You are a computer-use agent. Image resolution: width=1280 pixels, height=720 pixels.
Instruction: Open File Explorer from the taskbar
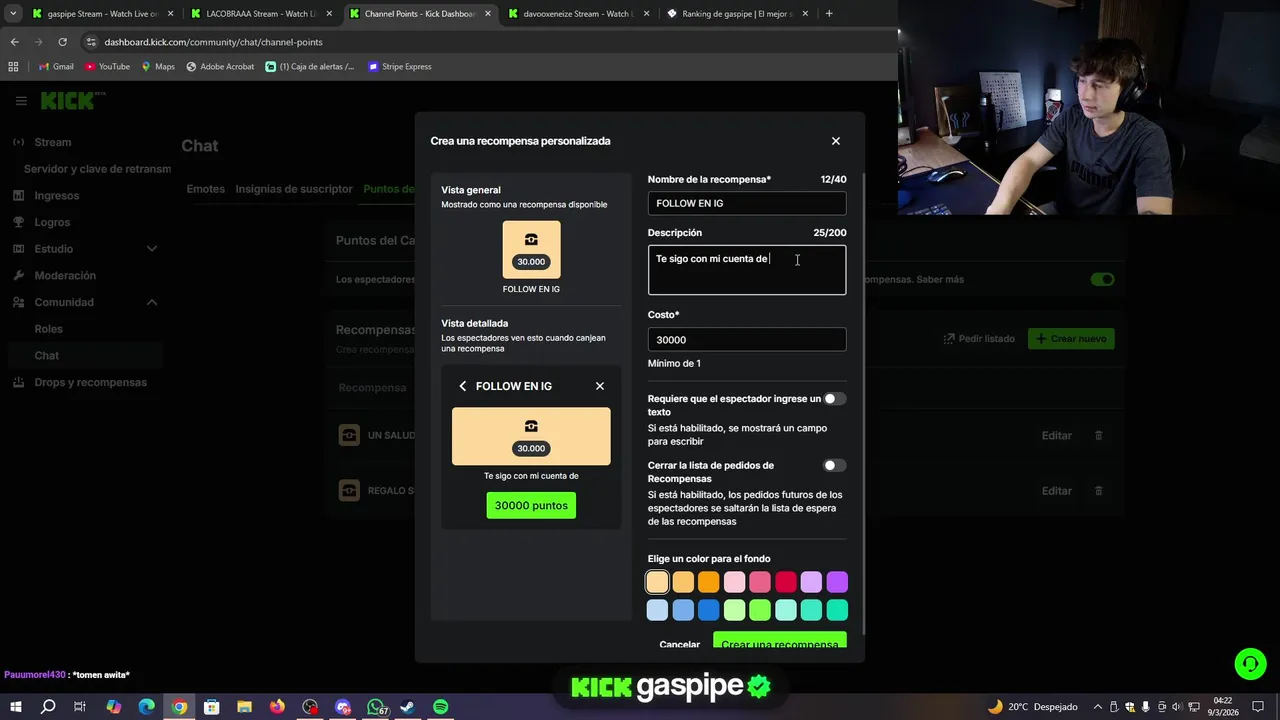point(244,707)
